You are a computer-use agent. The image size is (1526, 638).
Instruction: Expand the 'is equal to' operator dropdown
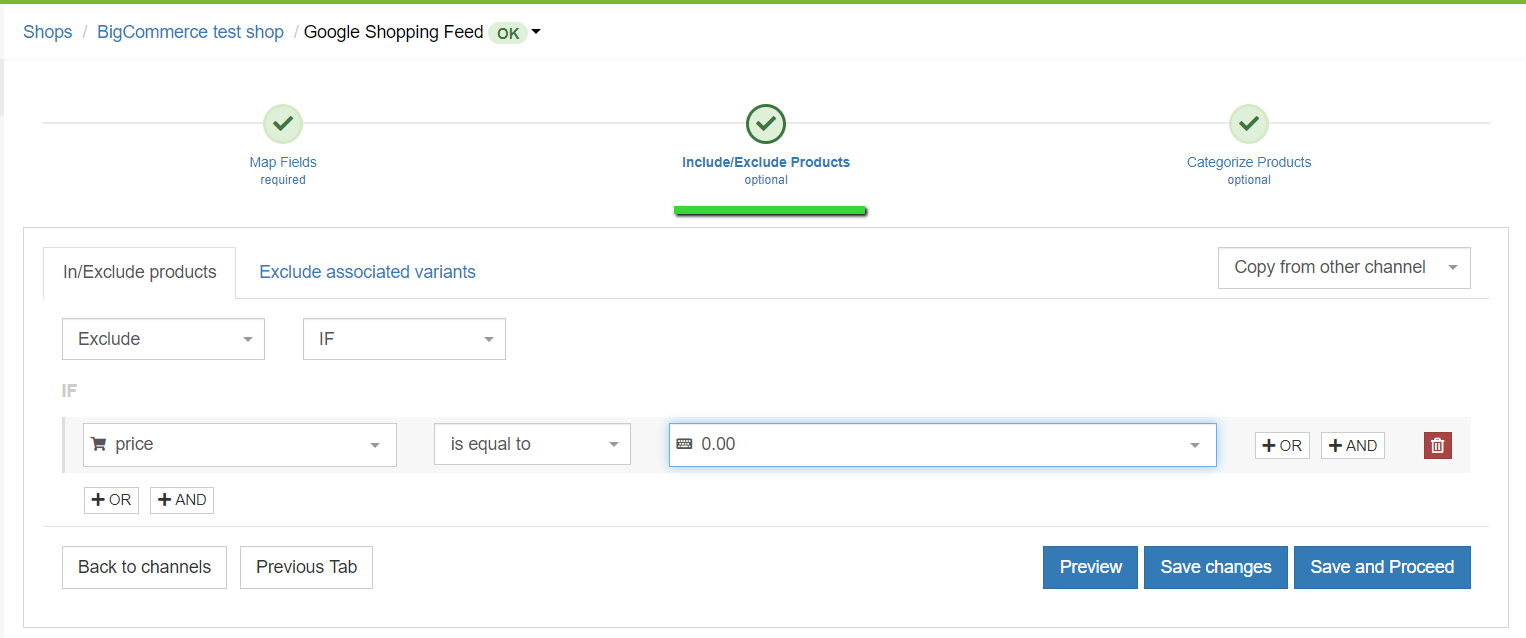pos(532,444)
